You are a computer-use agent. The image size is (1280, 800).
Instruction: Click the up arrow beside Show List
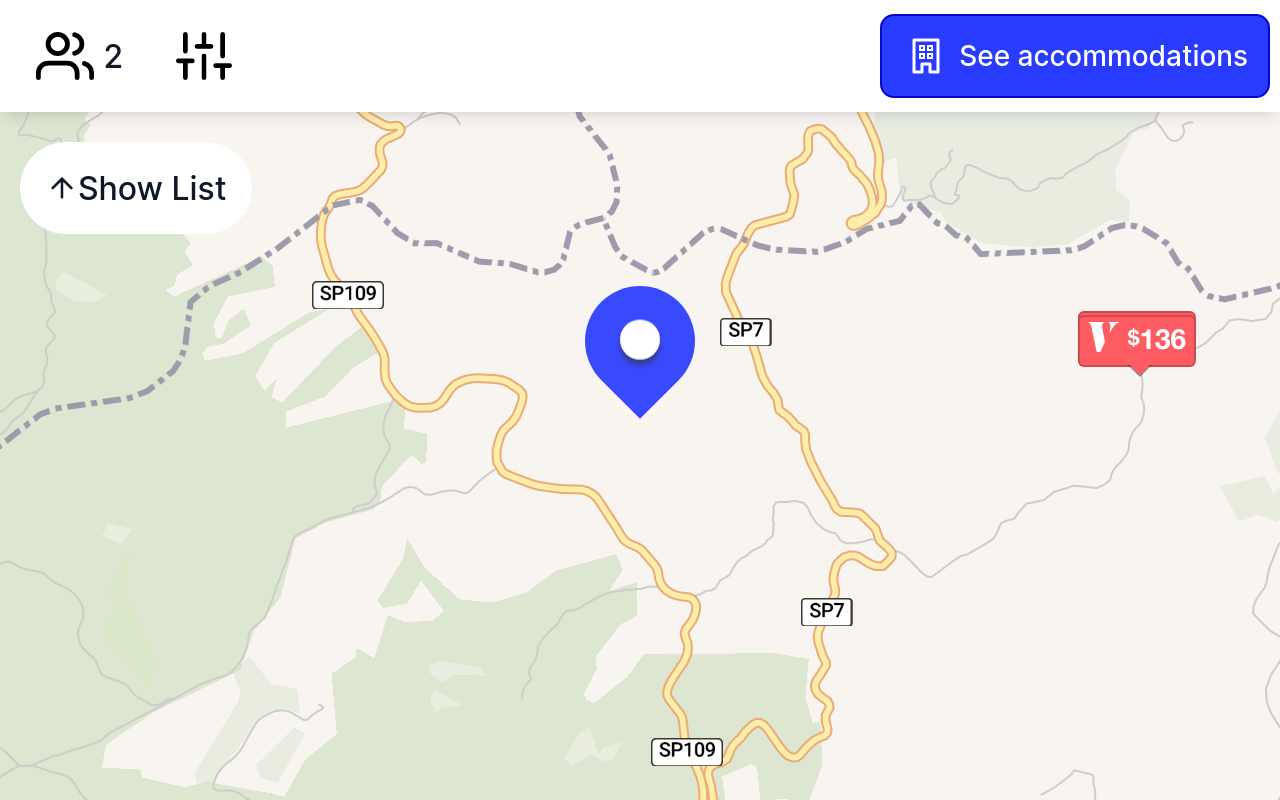(x=62, y=188)
